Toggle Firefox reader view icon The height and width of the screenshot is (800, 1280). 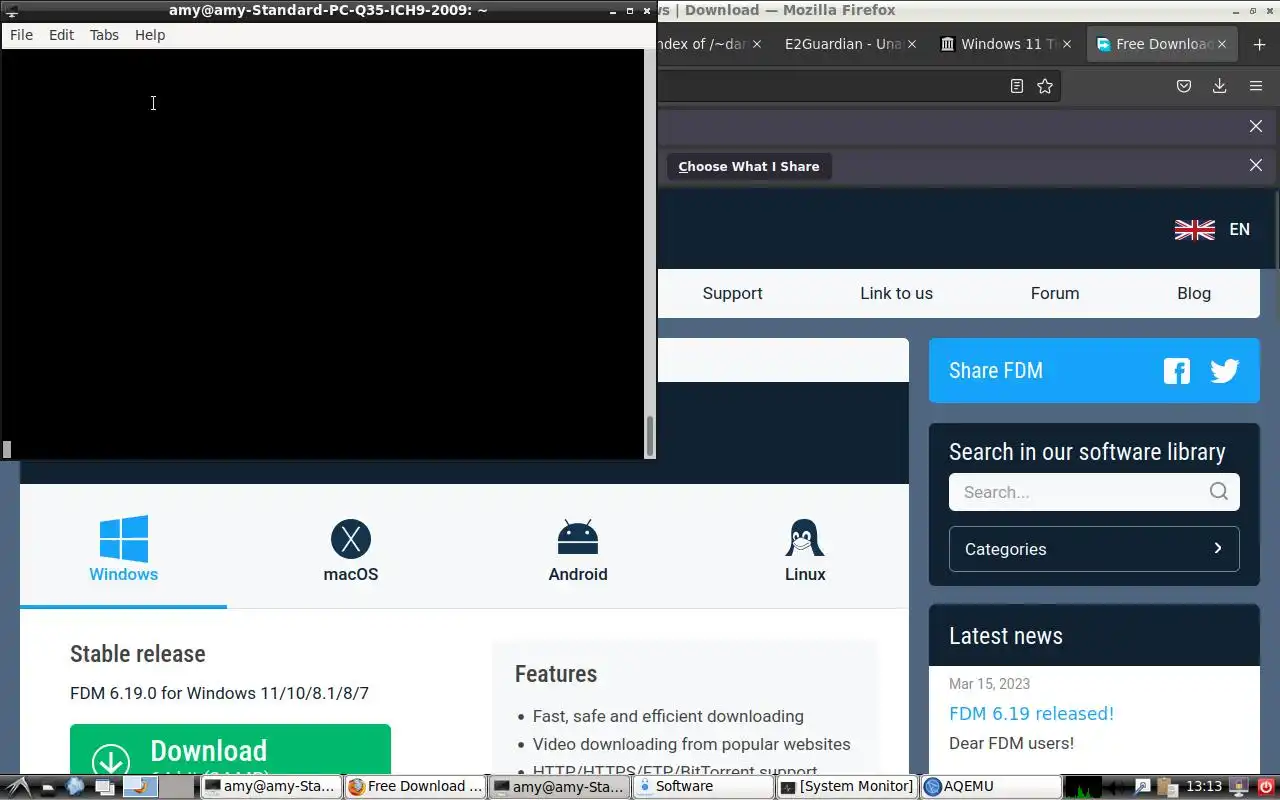pyautogui.click(x=1017, y=86)
